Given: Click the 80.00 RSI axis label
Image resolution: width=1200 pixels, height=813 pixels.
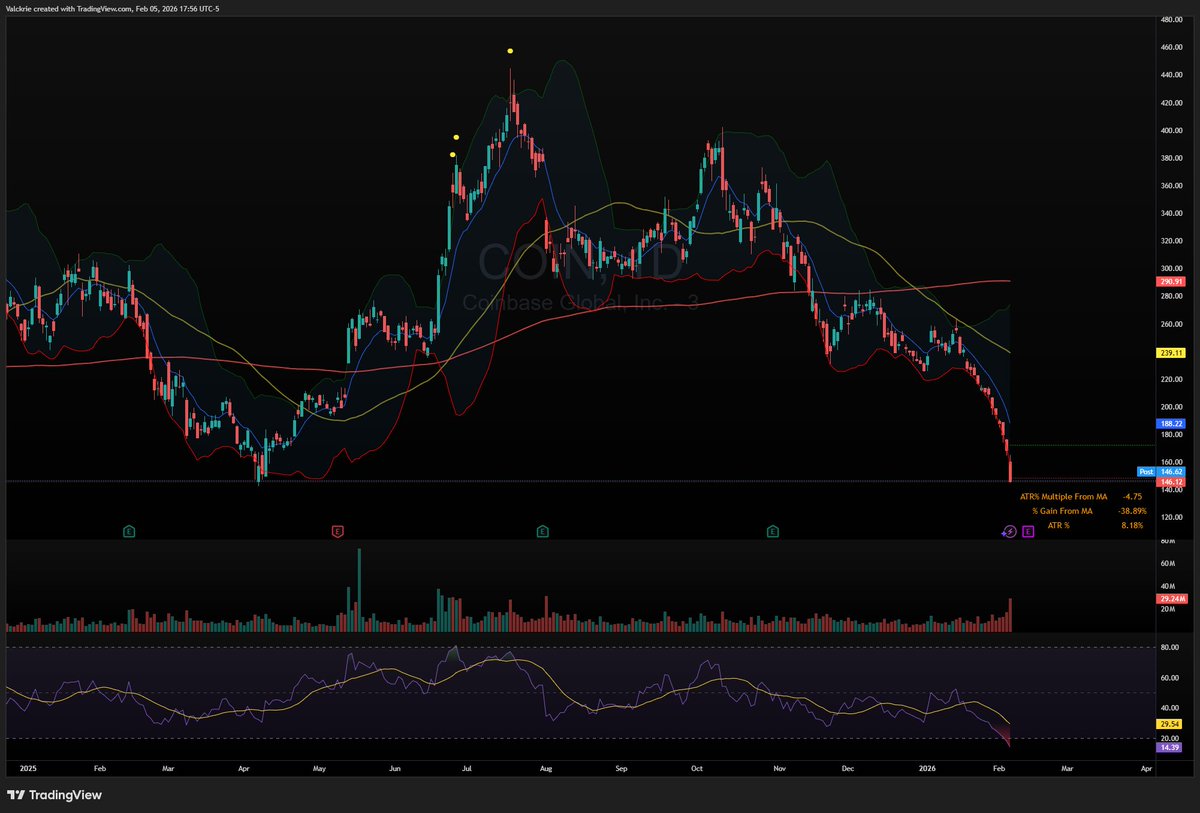Looking at the screenshot, I should point(1170,647).
